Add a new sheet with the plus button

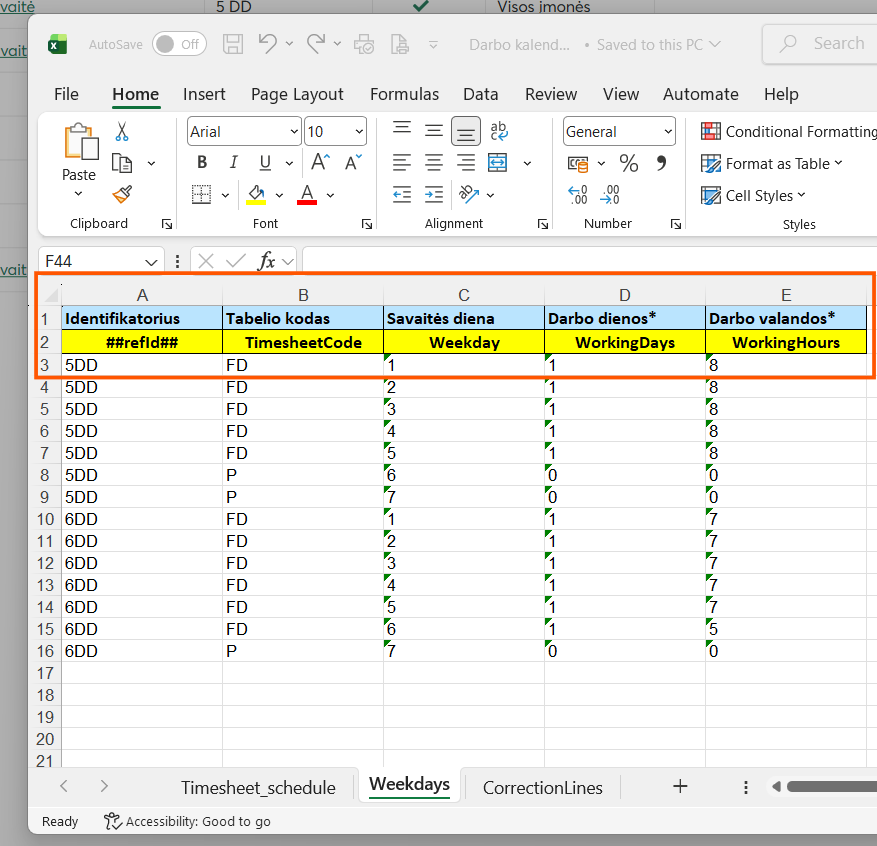pos(680,787)
